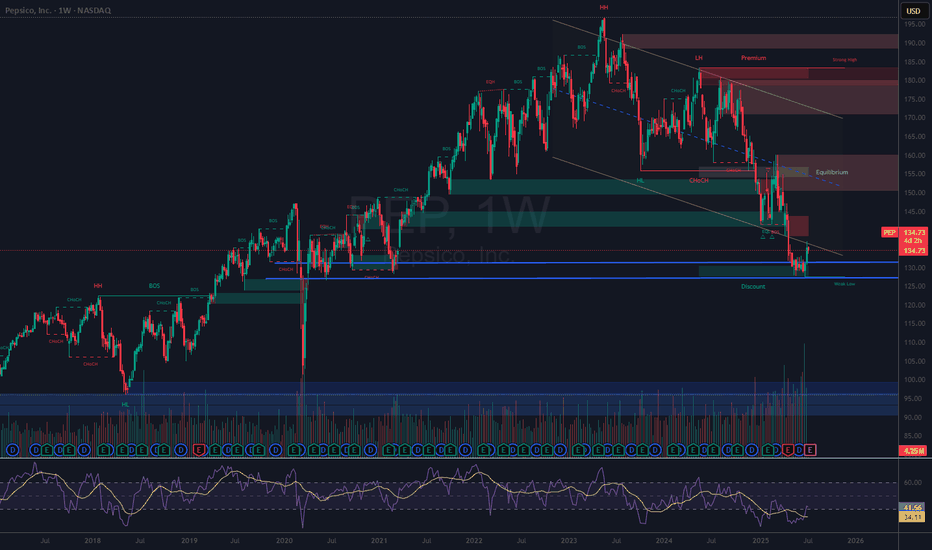Select the EQH label near 2022
932x550 pixels.
490,82
